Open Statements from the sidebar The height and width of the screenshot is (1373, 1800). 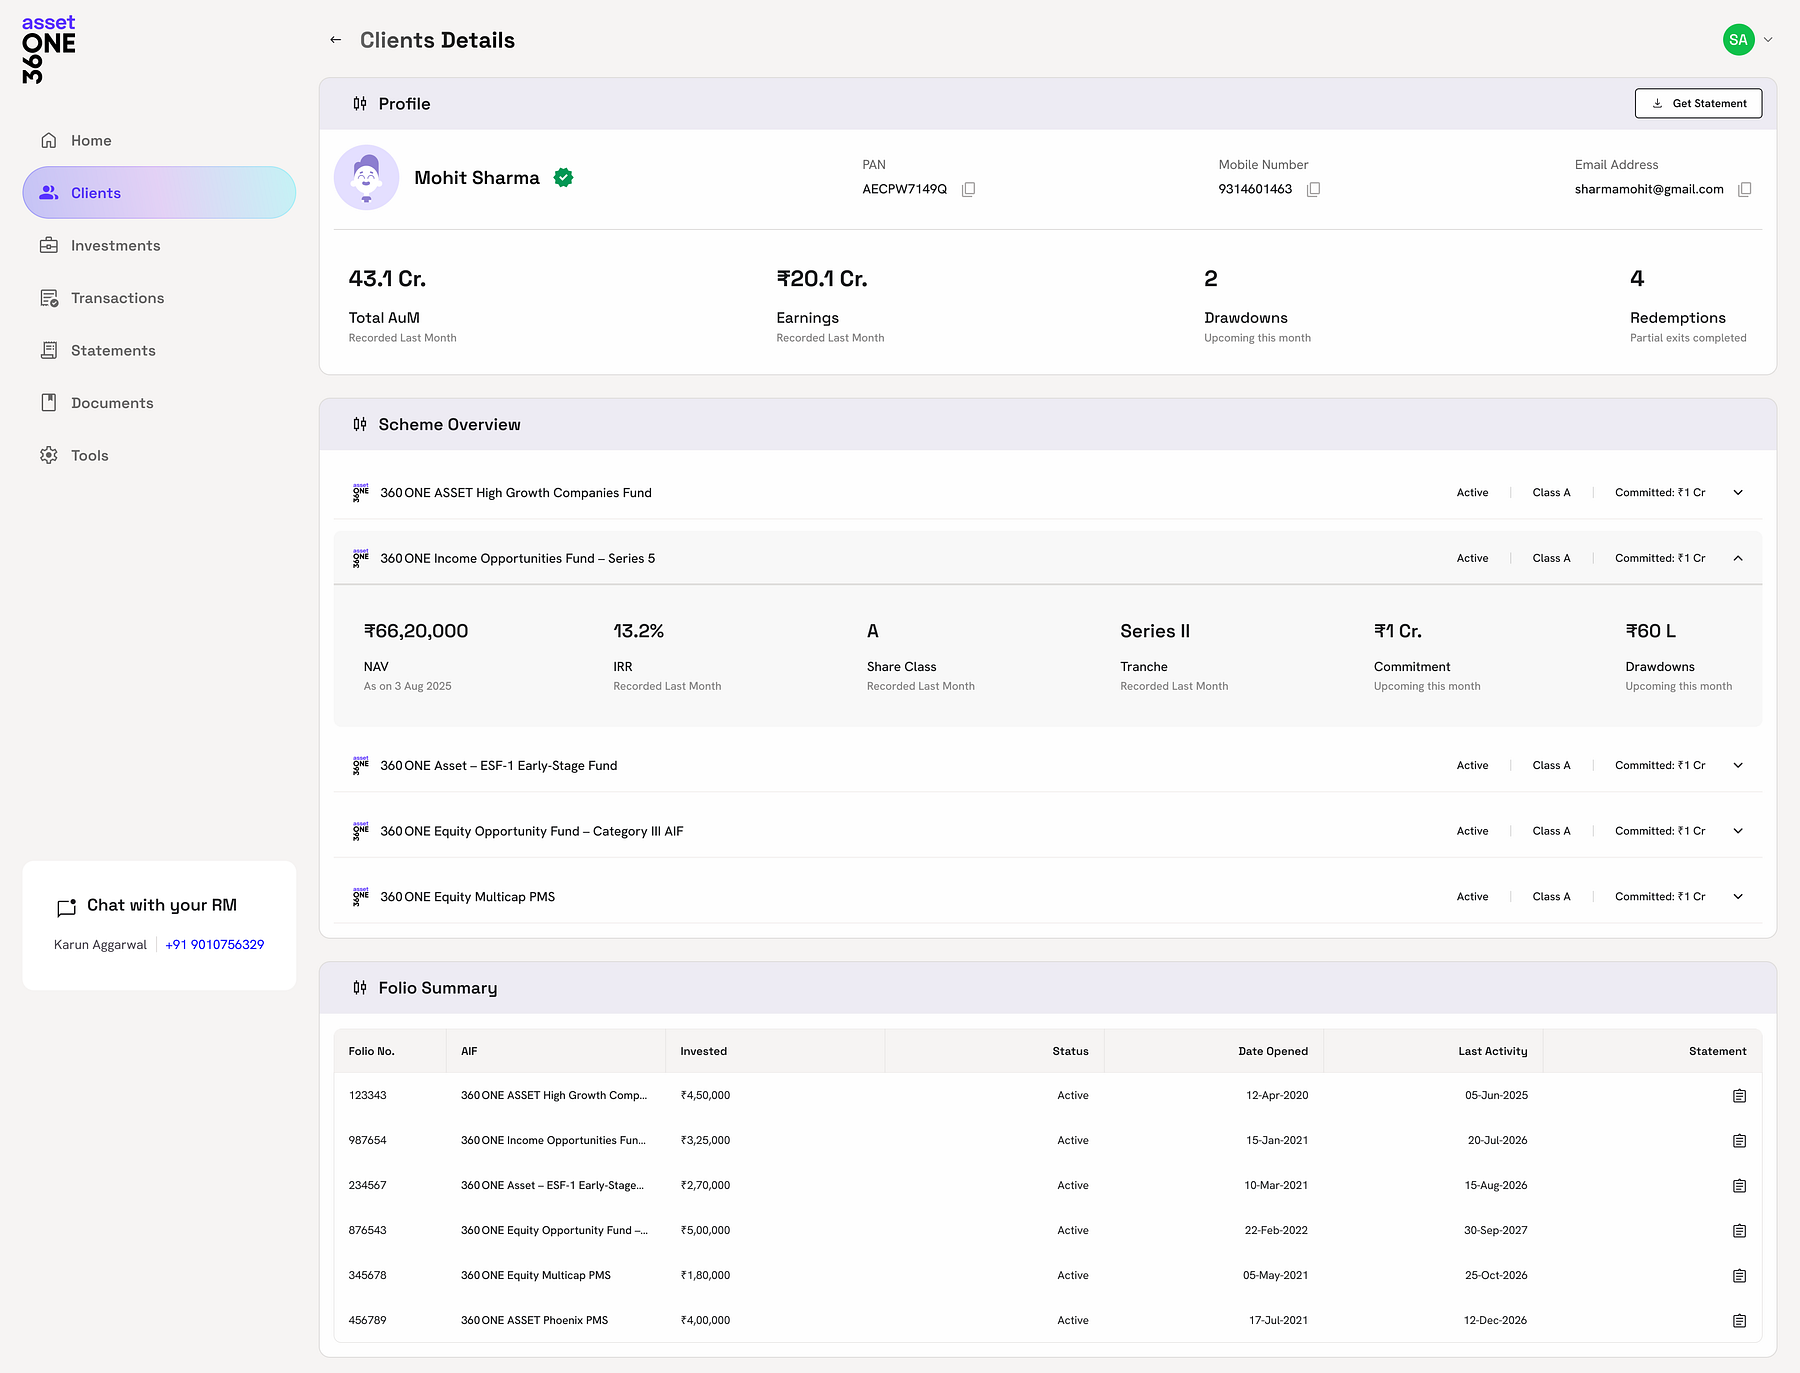coord(113,351)
